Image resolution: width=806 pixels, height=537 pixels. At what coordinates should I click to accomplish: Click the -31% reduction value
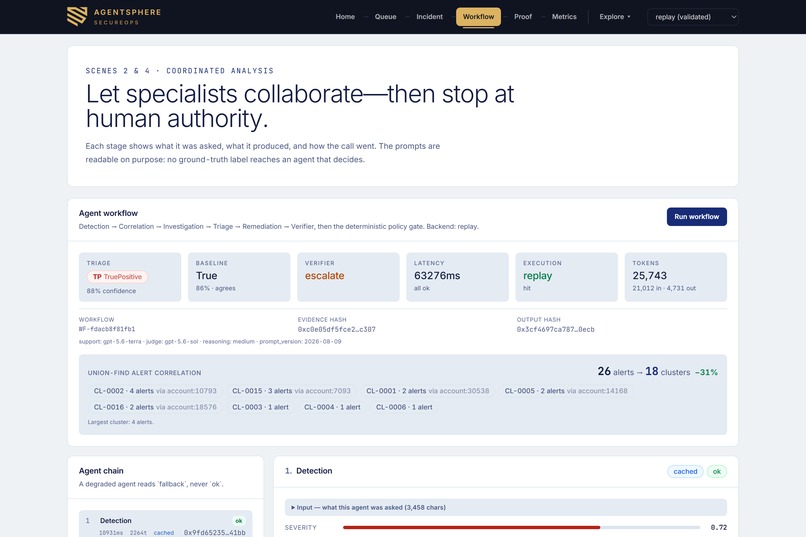tap(706, 372)
